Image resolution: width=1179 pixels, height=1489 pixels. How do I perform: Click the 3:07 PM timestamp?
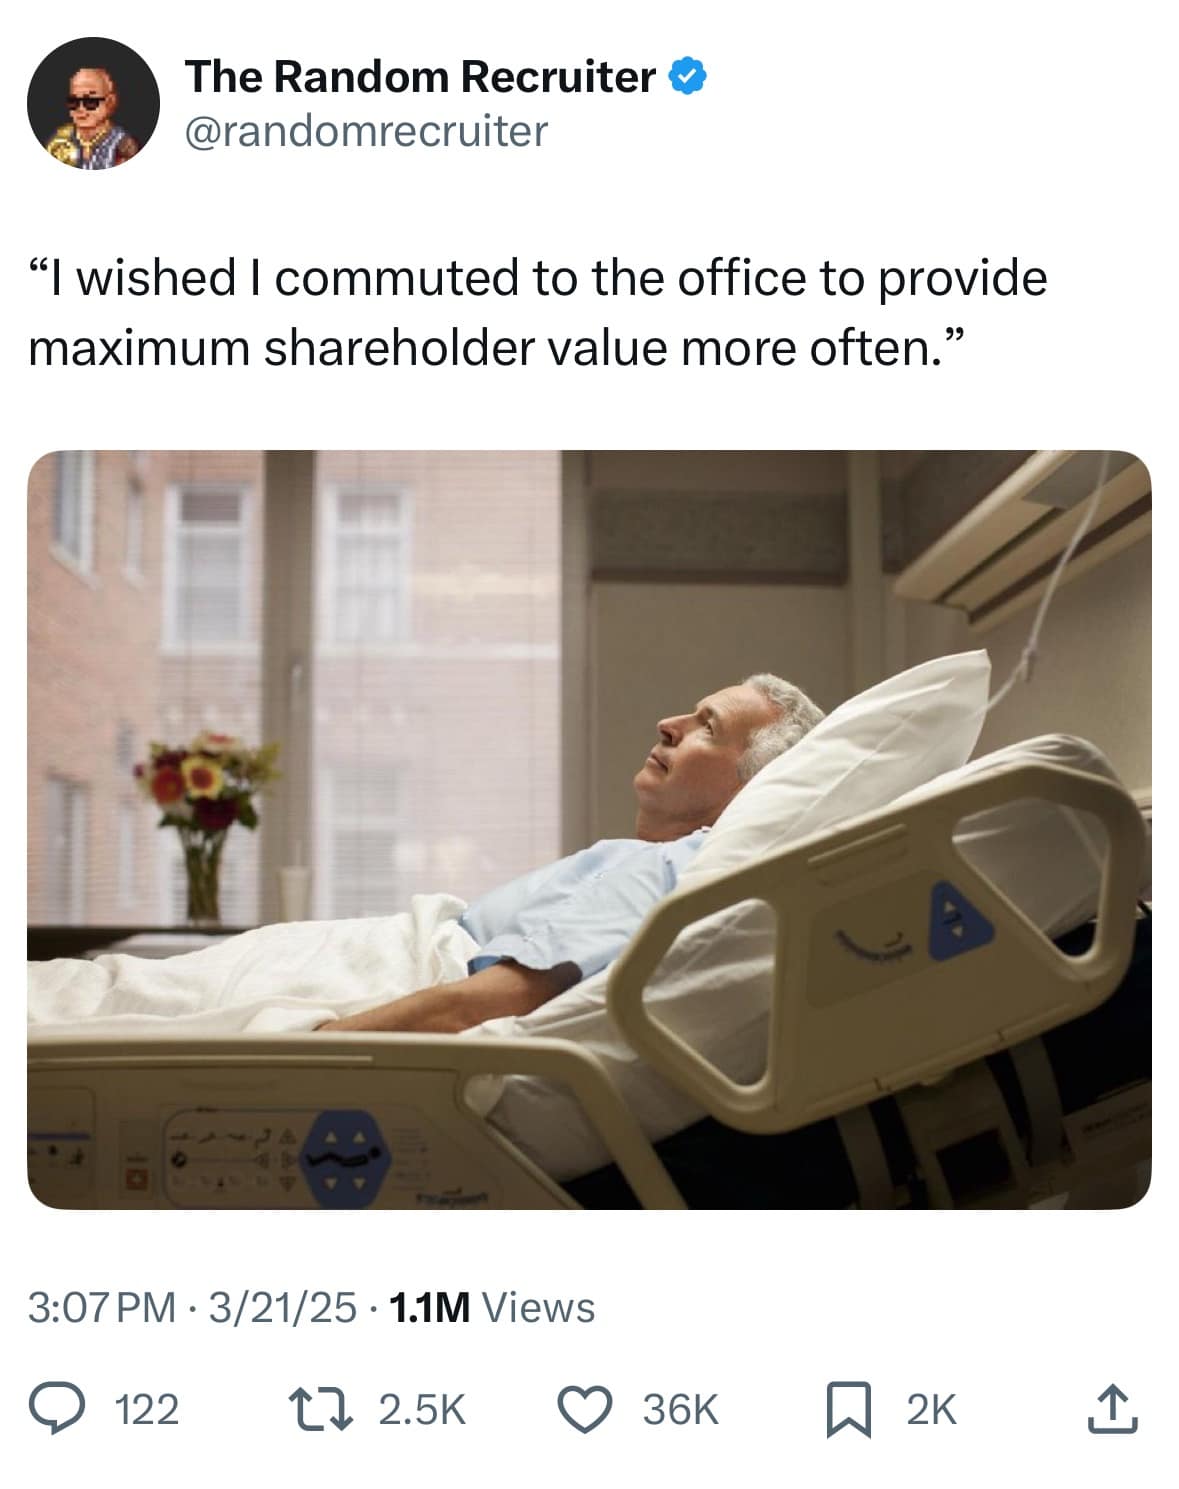click(x=101, y=1307)
